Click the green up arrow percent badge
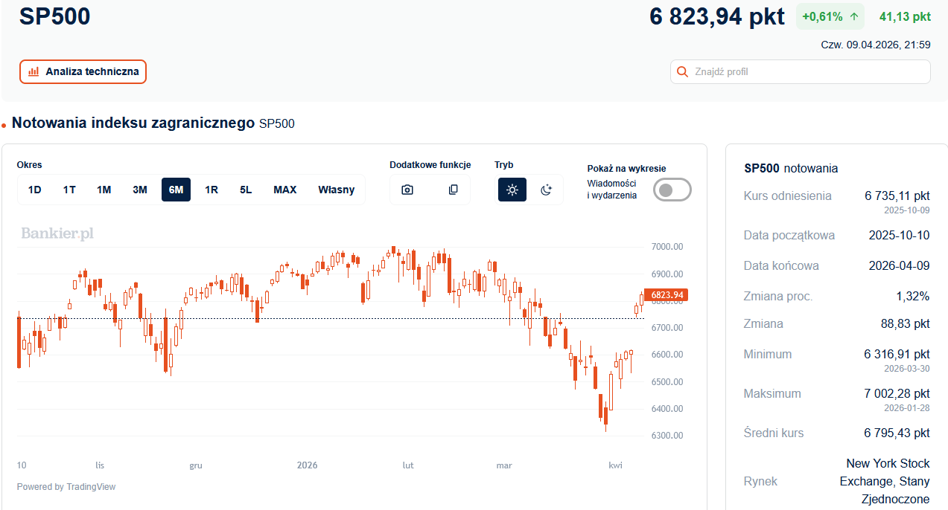The width and height of the screenshot is (948, 510). click(x=830, y=17)
